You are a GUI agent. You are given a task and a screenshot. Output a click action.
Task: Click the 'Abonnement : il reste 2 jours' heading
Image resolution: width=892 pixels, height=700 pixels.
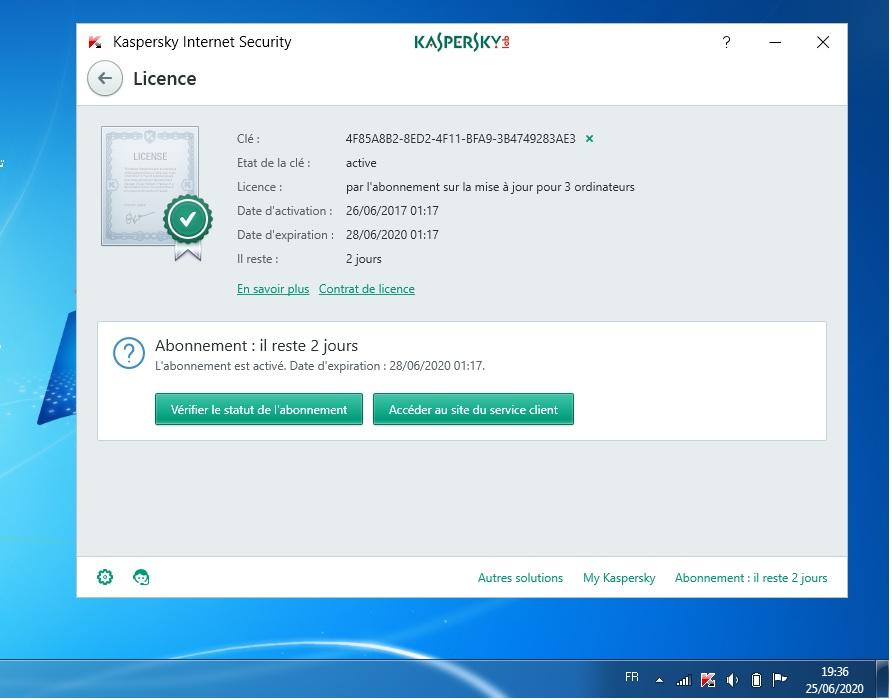(x=257, y=345)
